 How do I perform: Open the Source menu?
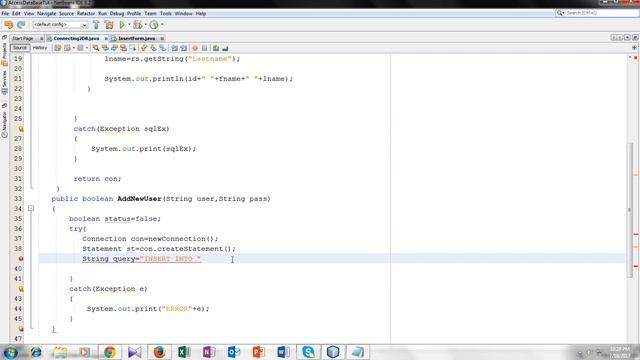coord(66,13)
